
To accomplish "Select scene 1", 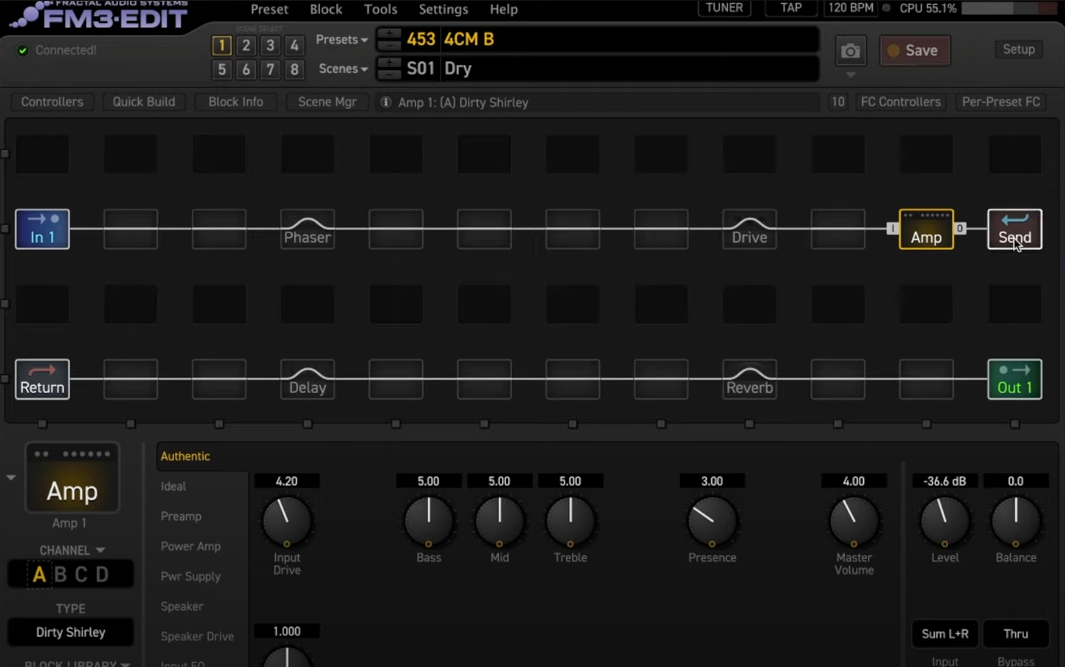I will [221, 46].
